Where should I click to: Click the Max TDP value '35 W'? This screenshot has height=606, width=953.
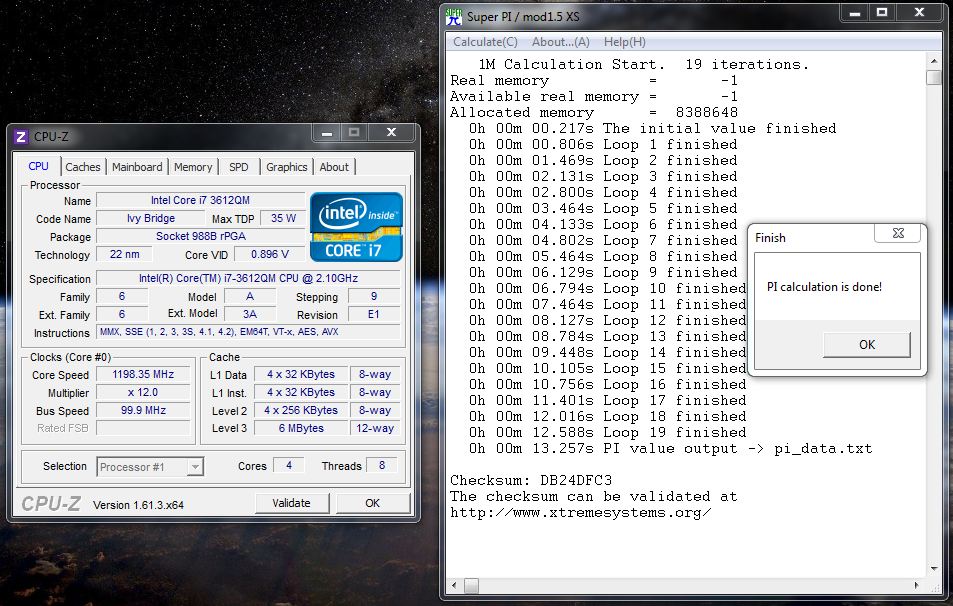pyautogui.click(x=283, y=218)
